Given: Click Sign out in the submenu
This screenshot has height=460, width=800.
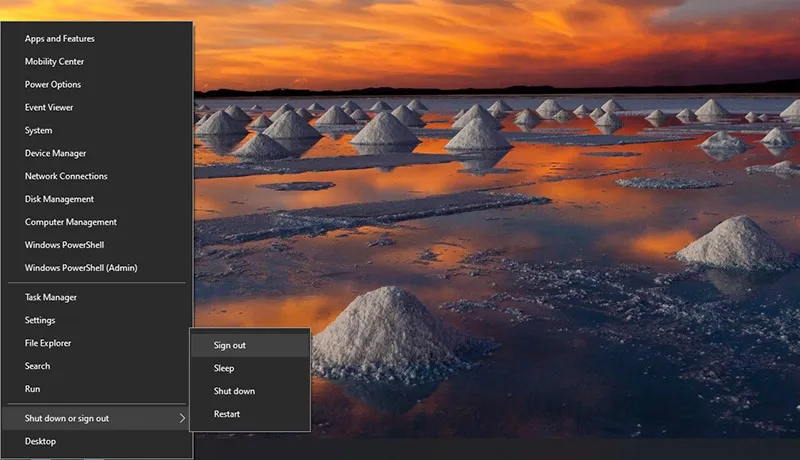Looking at the screenshot, I should click(x=230, y=346).
